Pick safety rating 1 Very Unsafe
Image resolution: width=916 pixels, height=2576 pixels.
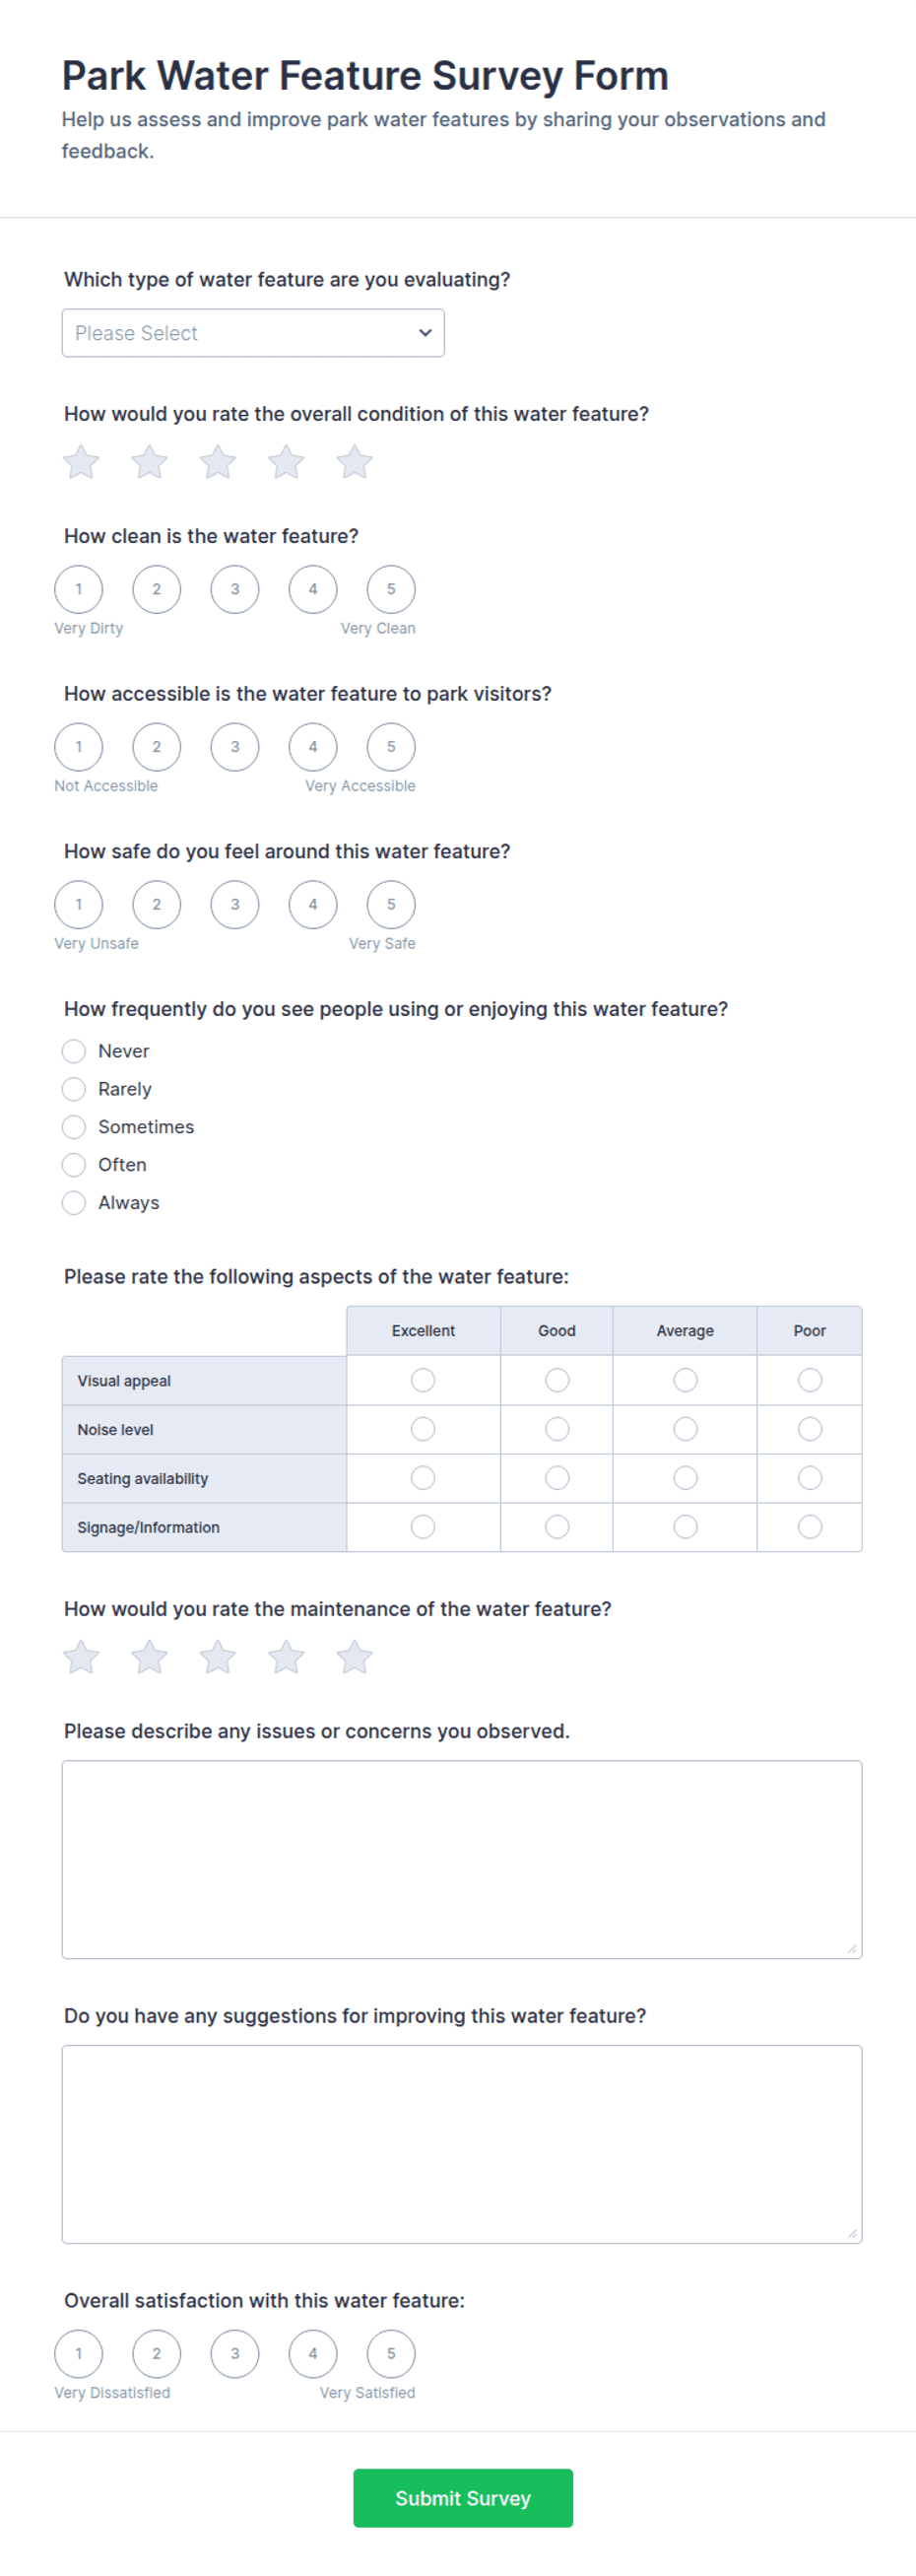pyautogui.click(x=79, y=904)
